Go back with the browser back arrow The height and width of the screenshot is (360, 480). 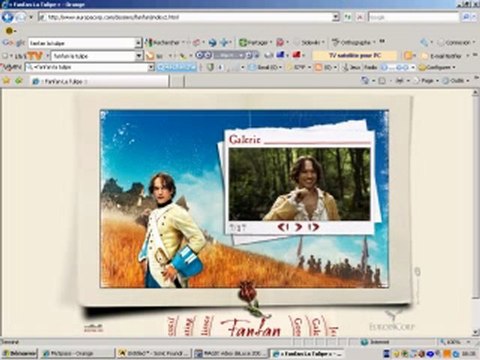7,17
